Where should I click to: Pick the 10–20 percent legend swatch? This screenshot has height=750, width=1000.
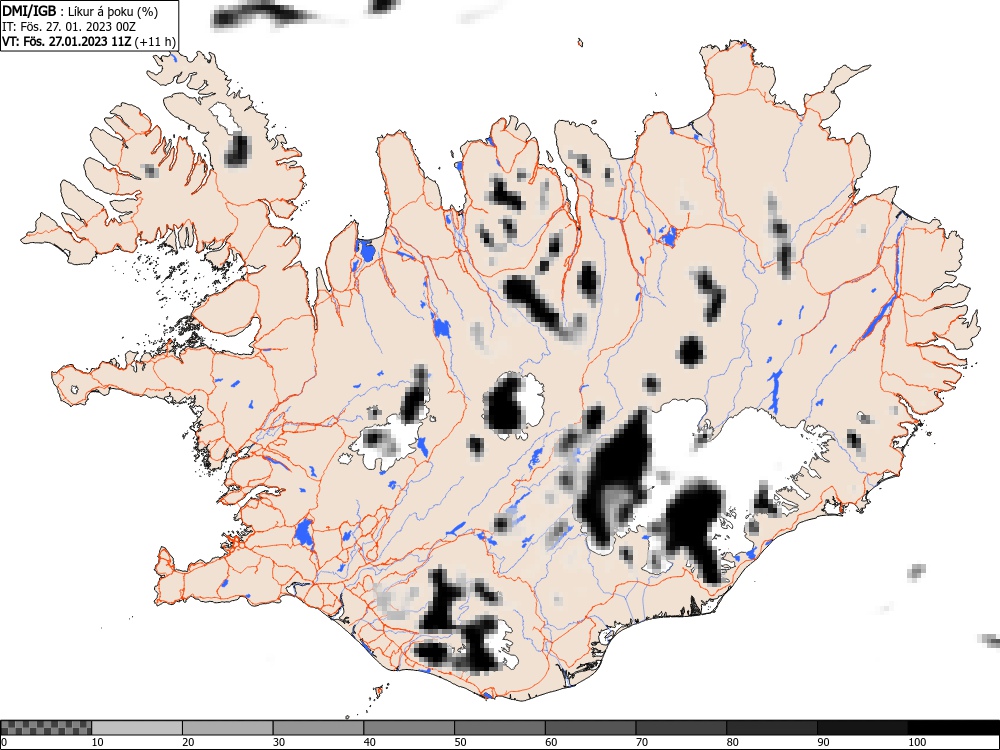click(137, 728)
